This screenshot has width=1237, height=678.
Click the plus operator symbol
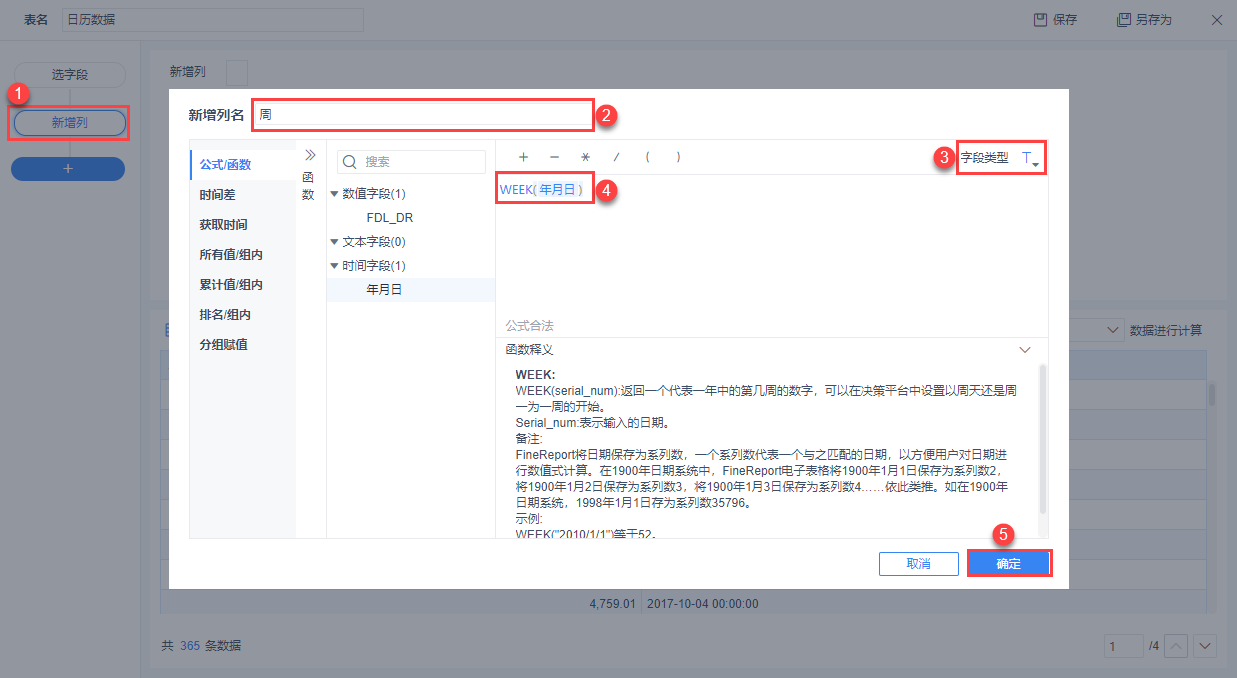523,157
